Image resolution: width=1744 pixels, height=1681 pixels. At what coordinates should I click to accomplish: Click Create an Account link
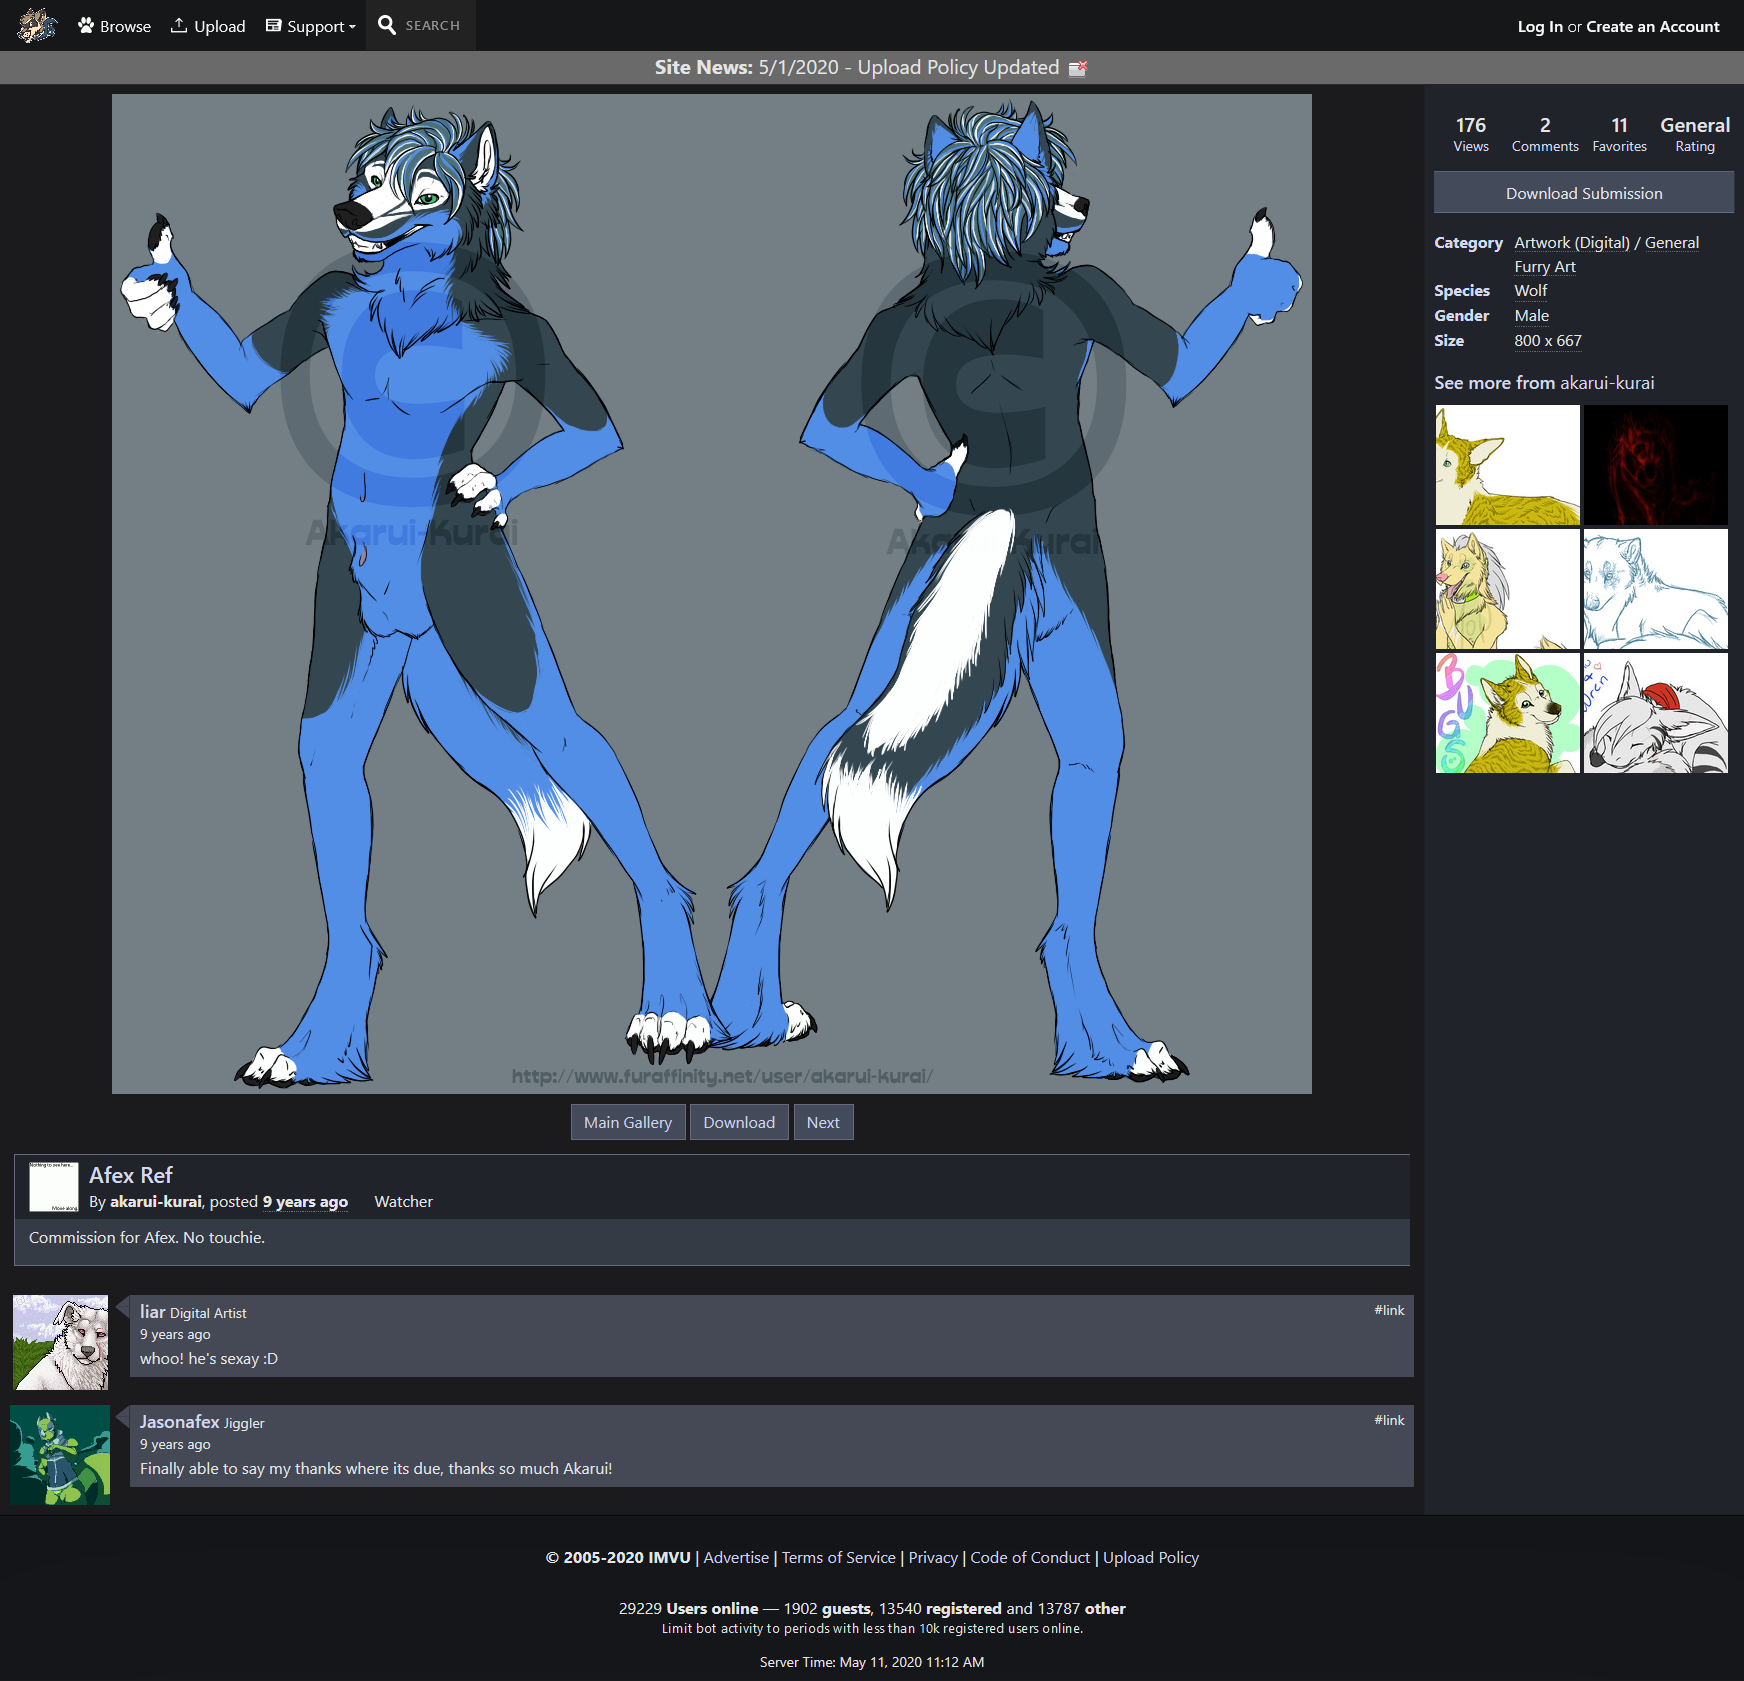tap(1653, 27)
